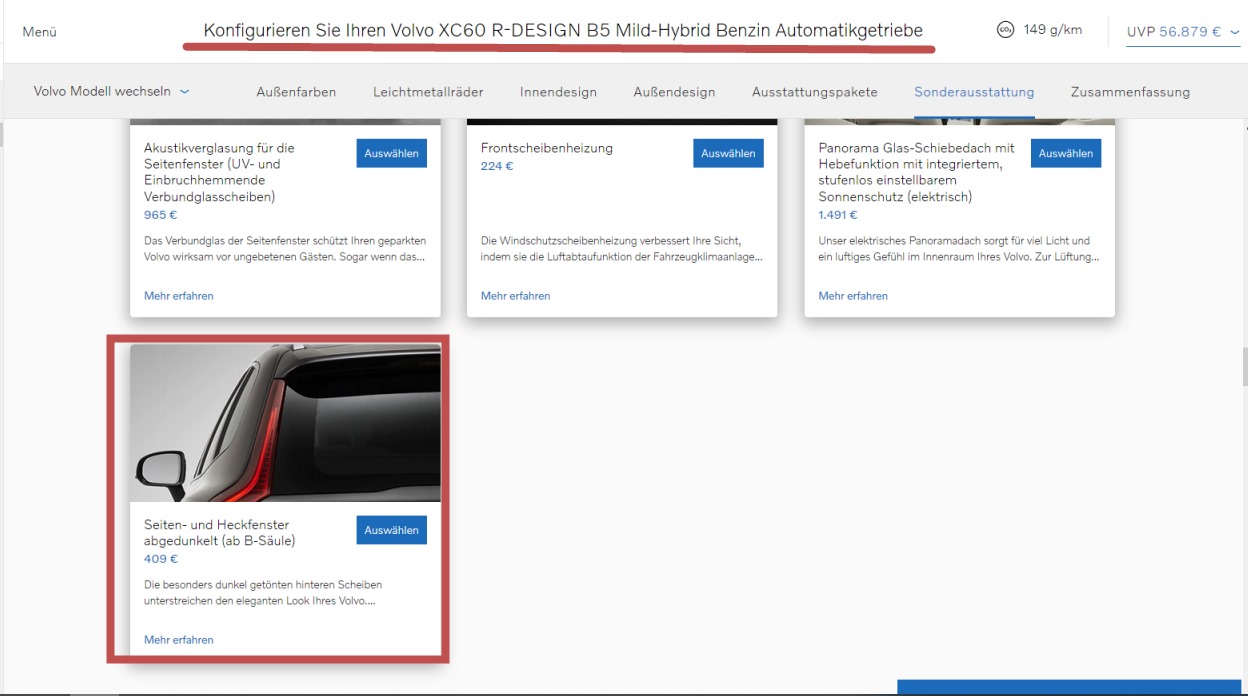Viewport: 1248px width, 696px height.
Task: Click the page vertical scrollbar thumb
Action: pos(1244,367)
